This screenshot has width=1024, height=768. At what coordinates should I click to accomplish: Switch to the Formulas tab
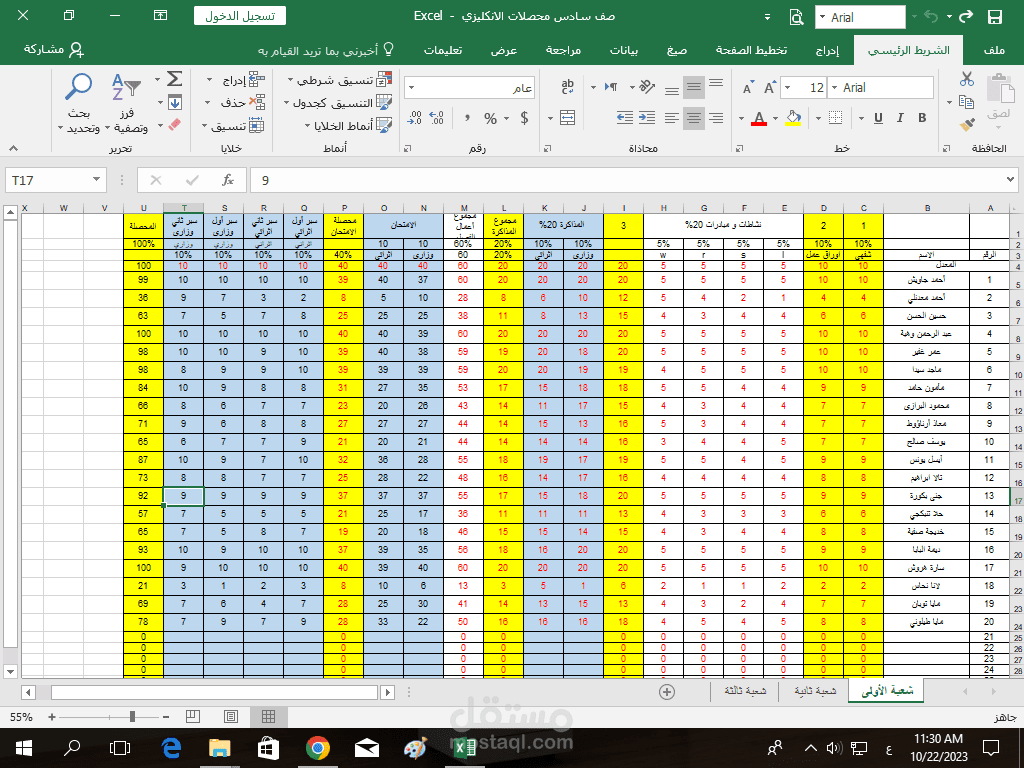[677, 50]
